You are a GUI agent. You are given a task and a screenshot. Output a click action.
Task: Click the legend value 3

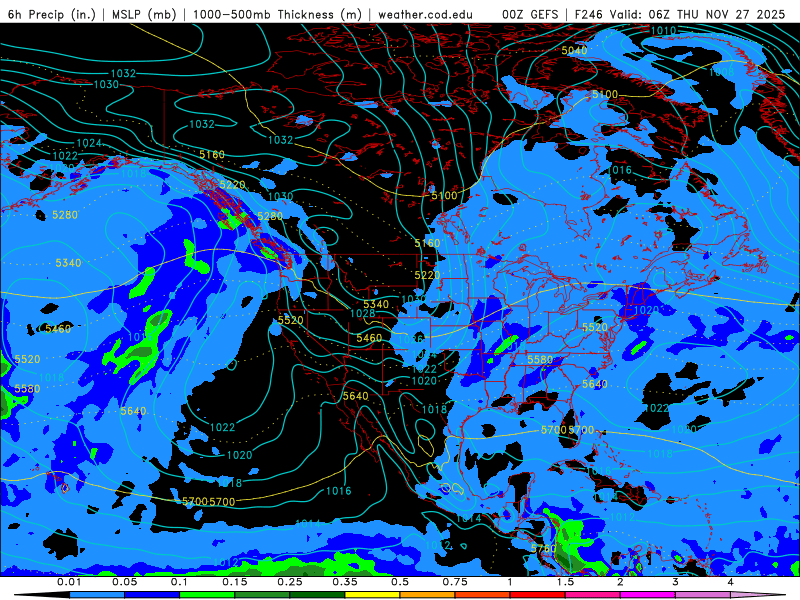click(676, 582)
